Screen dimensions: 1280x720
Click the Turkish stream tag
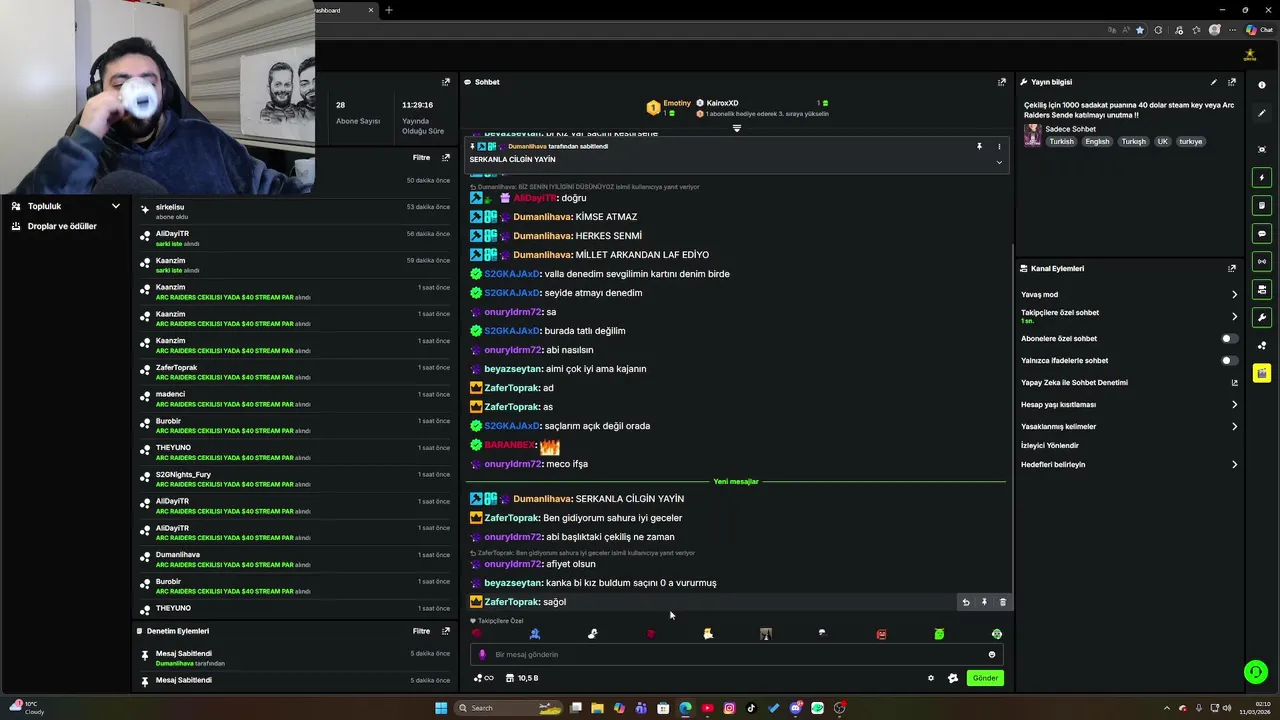pos(1061,141)
